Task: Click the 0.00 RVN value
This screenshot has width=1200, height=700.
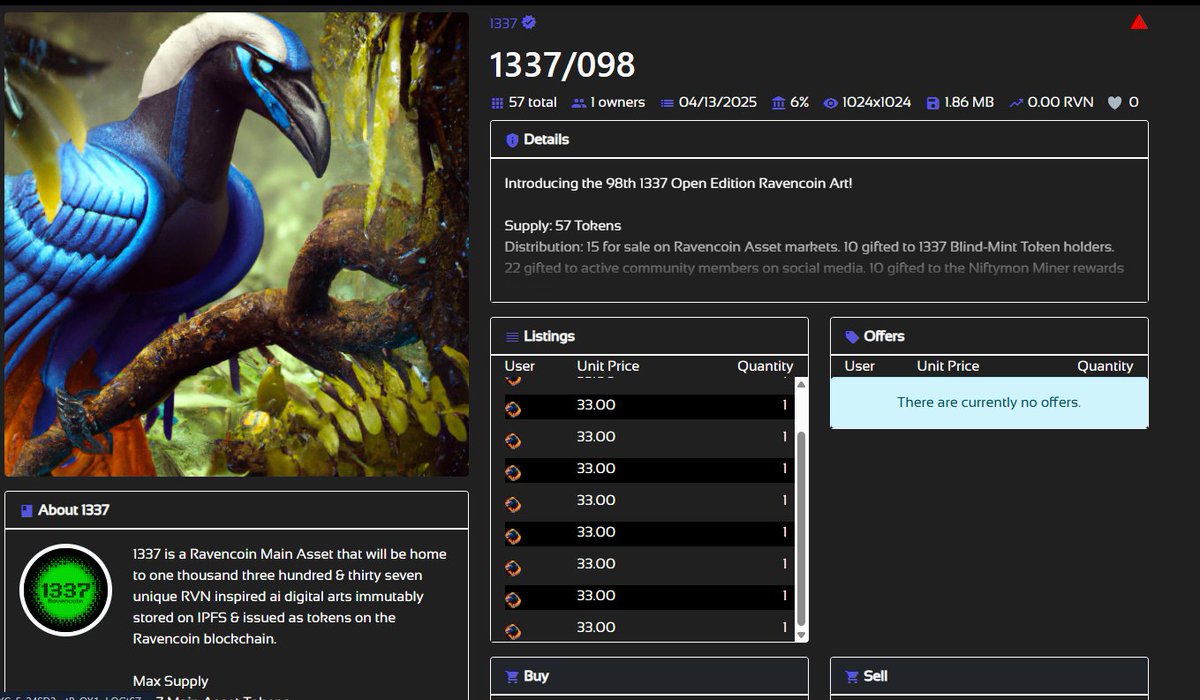Action: pyautogui.click(x=1060, y=102)
